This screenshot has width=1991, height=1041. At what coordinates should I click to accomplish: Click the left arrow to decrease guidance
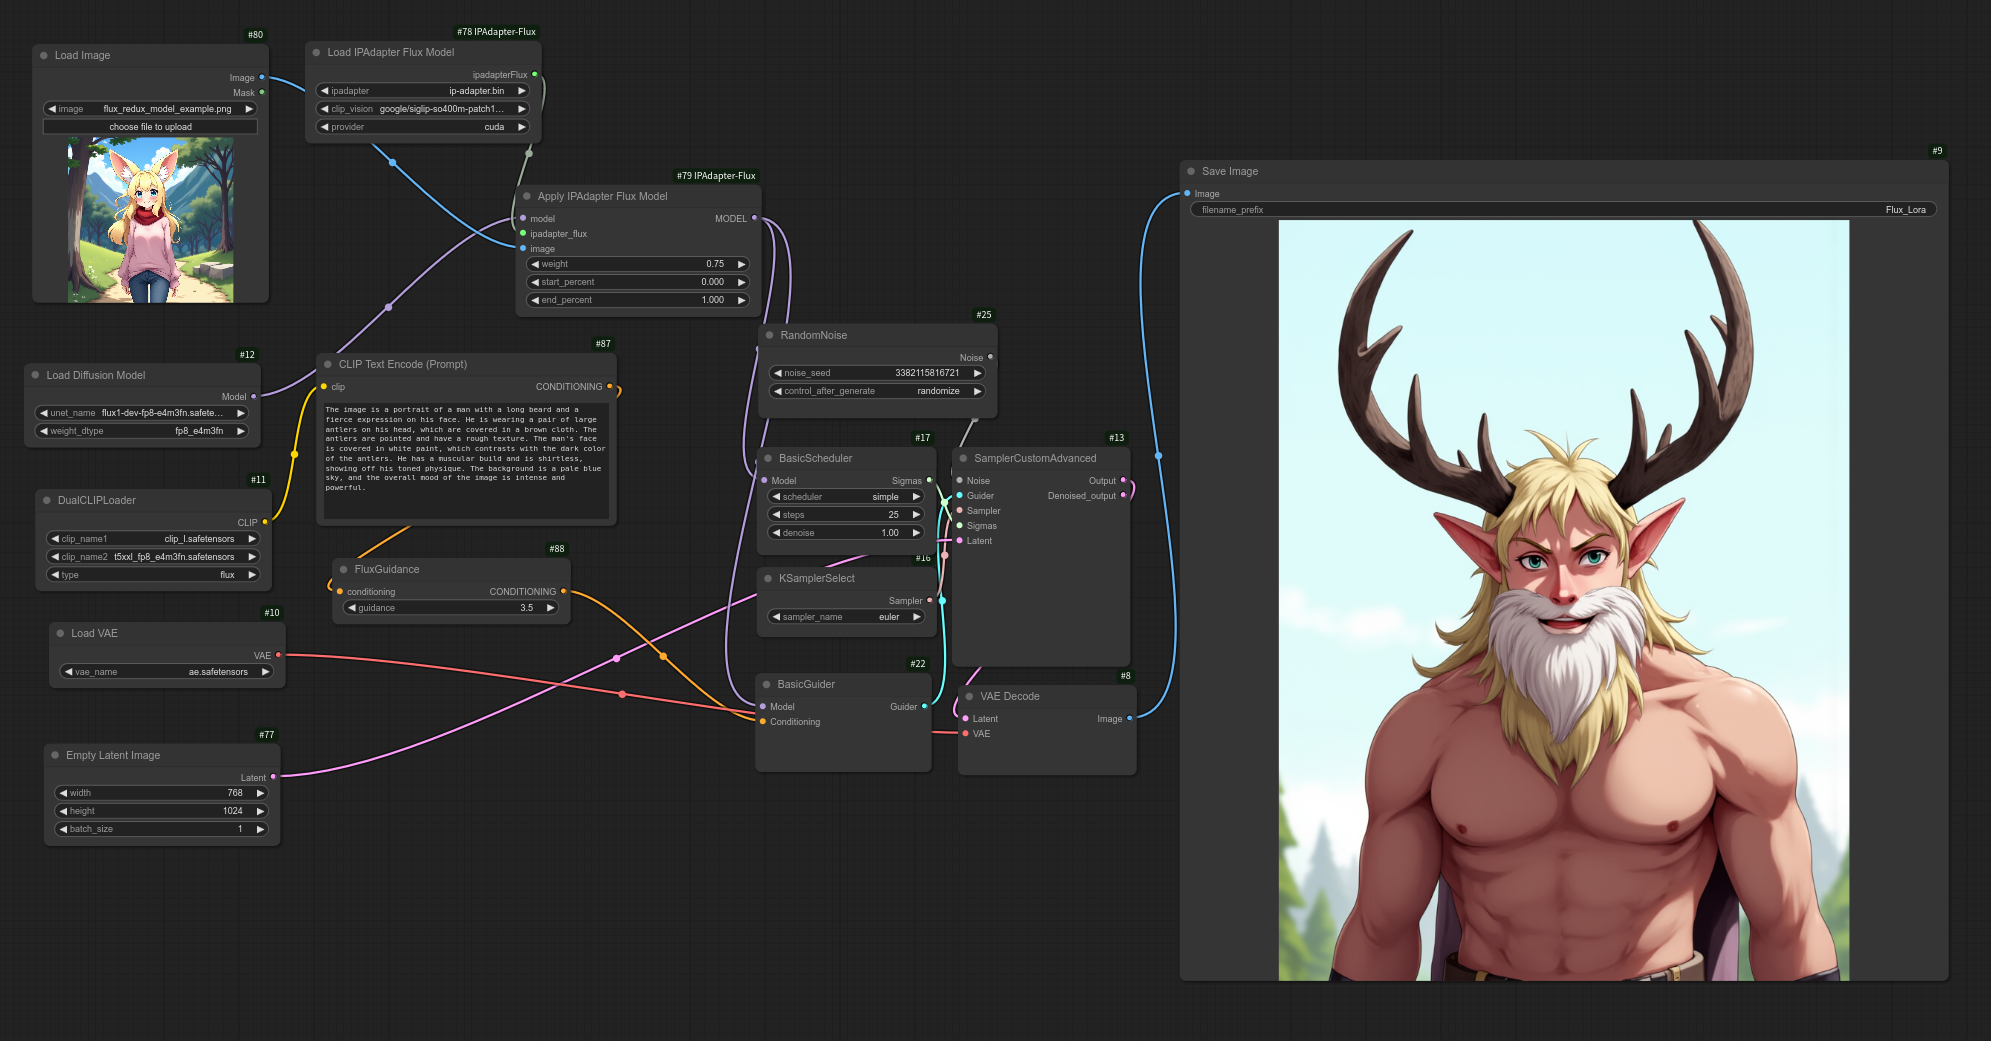(x=352, y=608)
